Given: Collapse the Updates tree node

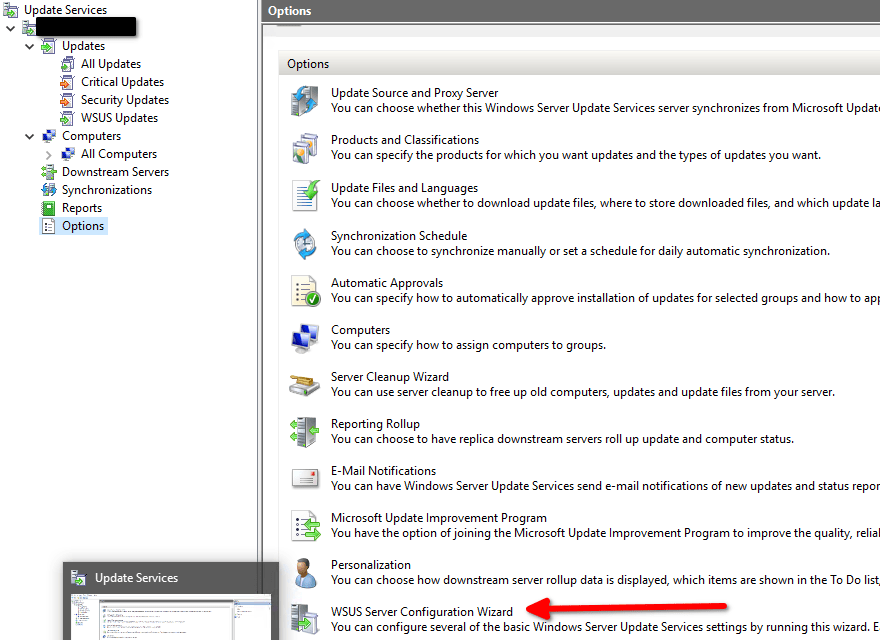Looking at the screenshot, I should point(30,46).
